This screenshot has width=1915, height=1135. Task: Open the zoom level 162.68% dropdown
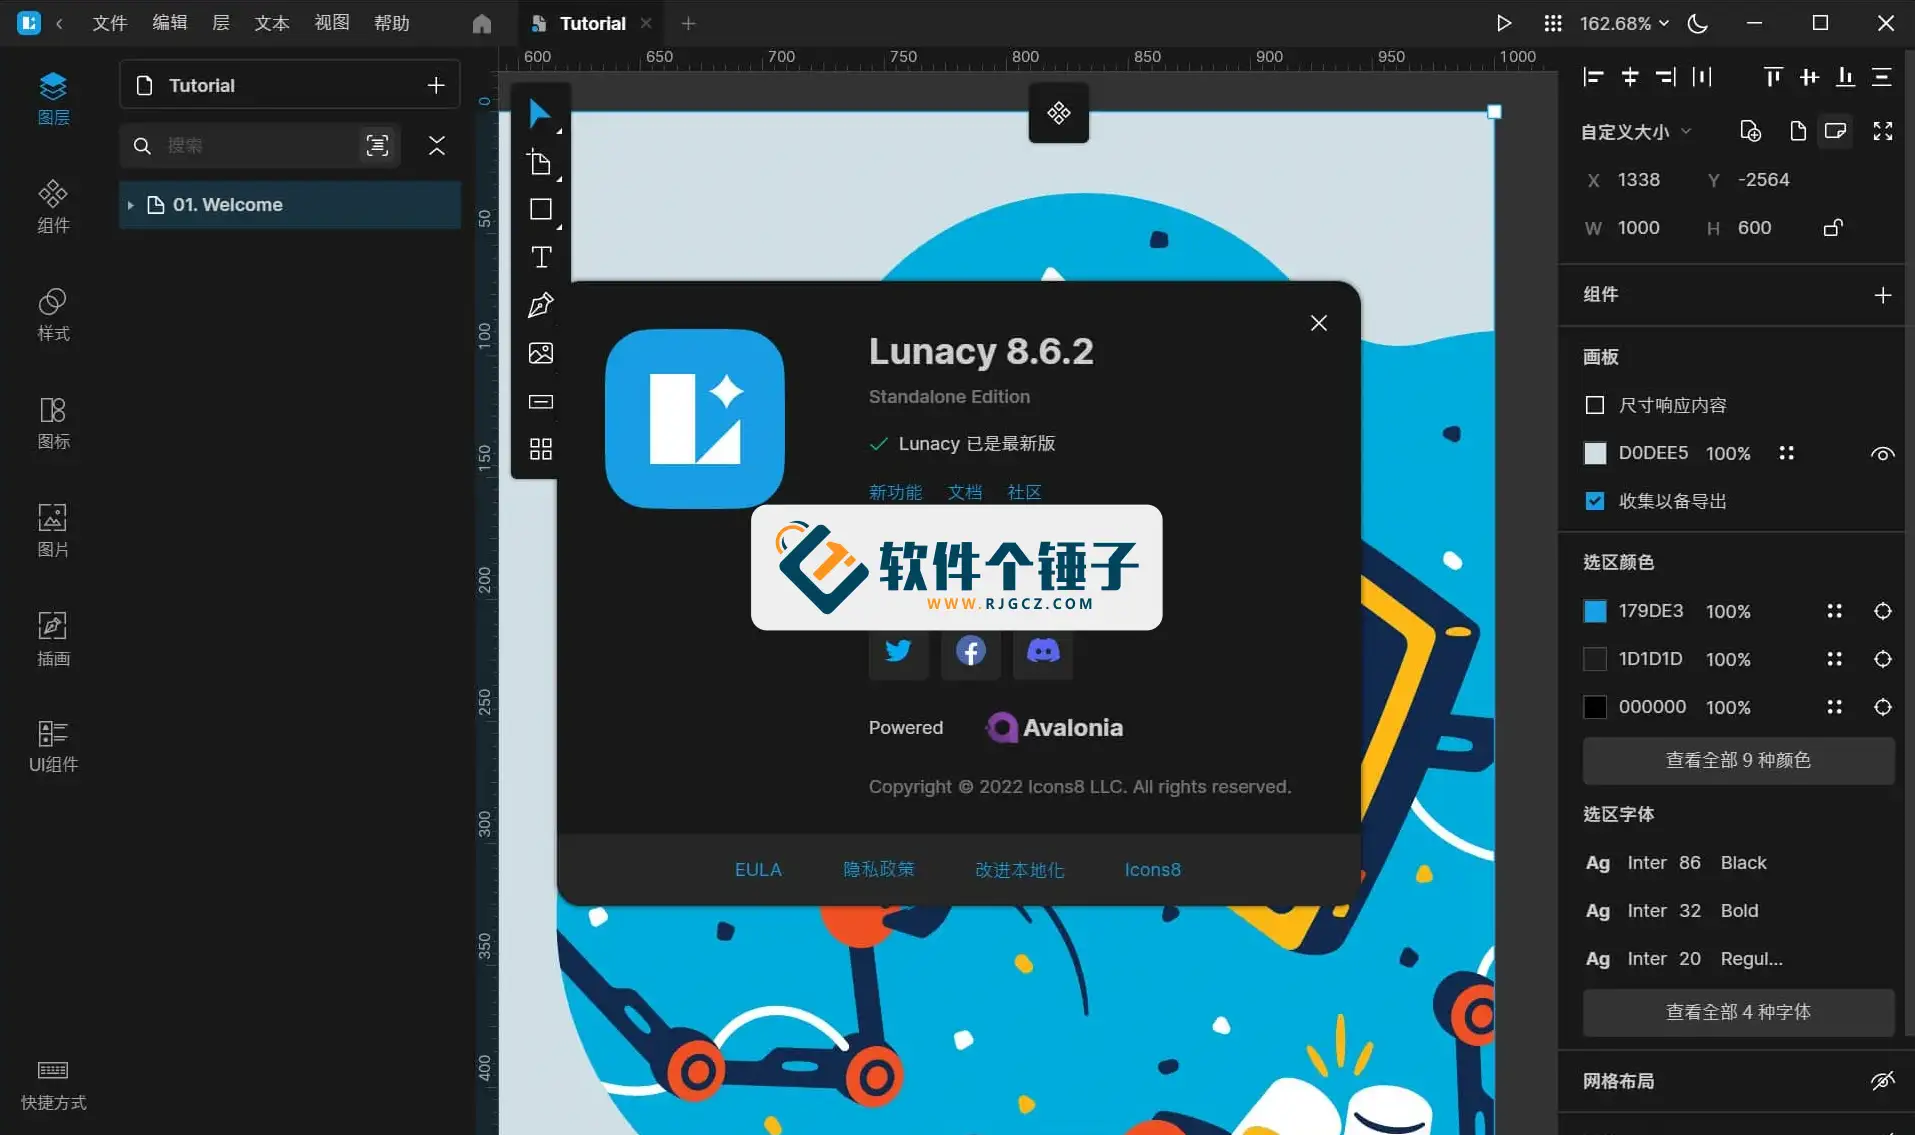point(1624,23)
